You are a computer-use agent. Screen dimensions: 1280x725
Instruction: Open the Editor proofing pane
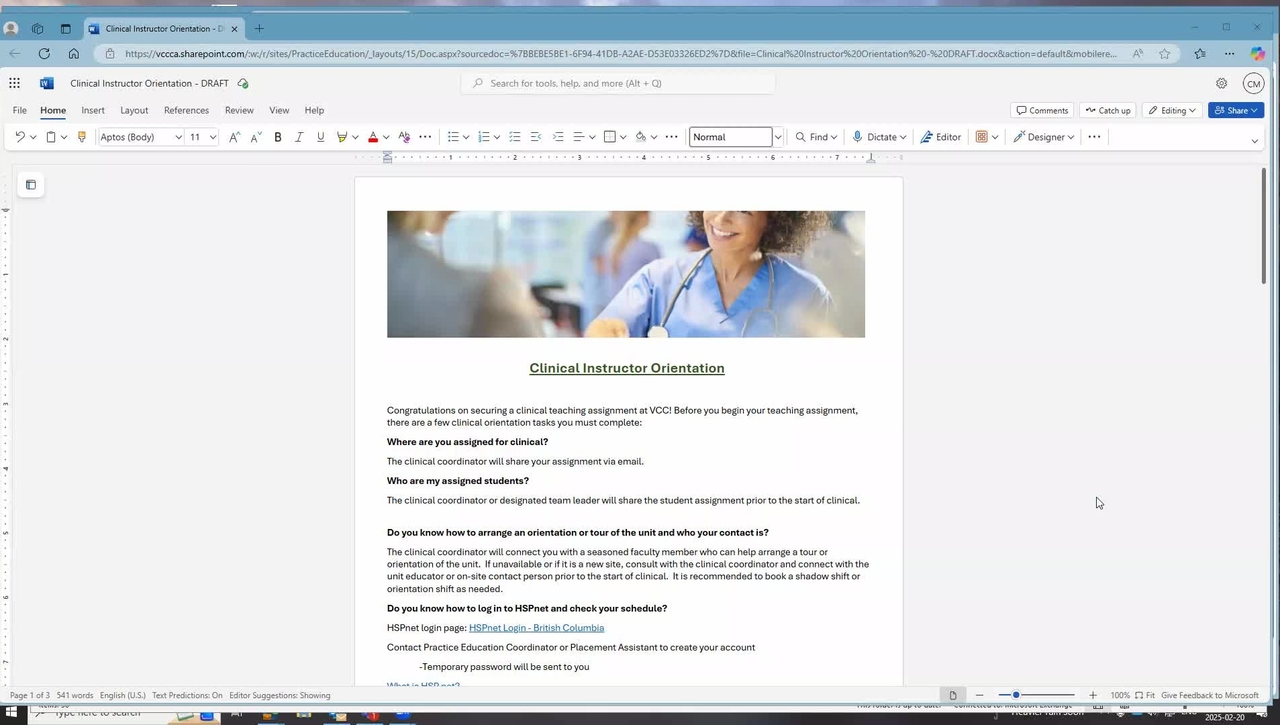pos(941,137)
